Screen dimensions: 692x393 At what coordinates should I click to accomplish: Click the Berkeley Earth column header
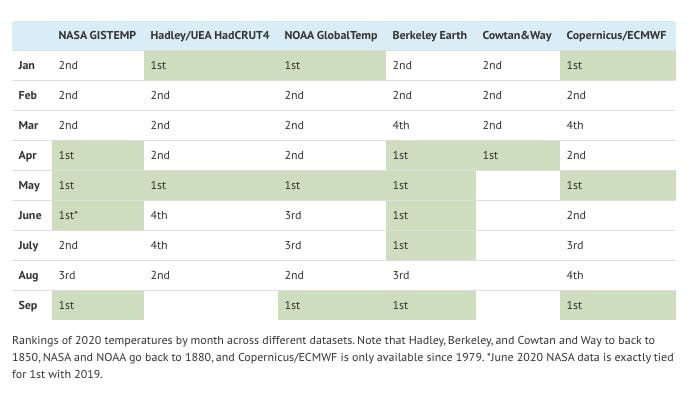[429, 35]
